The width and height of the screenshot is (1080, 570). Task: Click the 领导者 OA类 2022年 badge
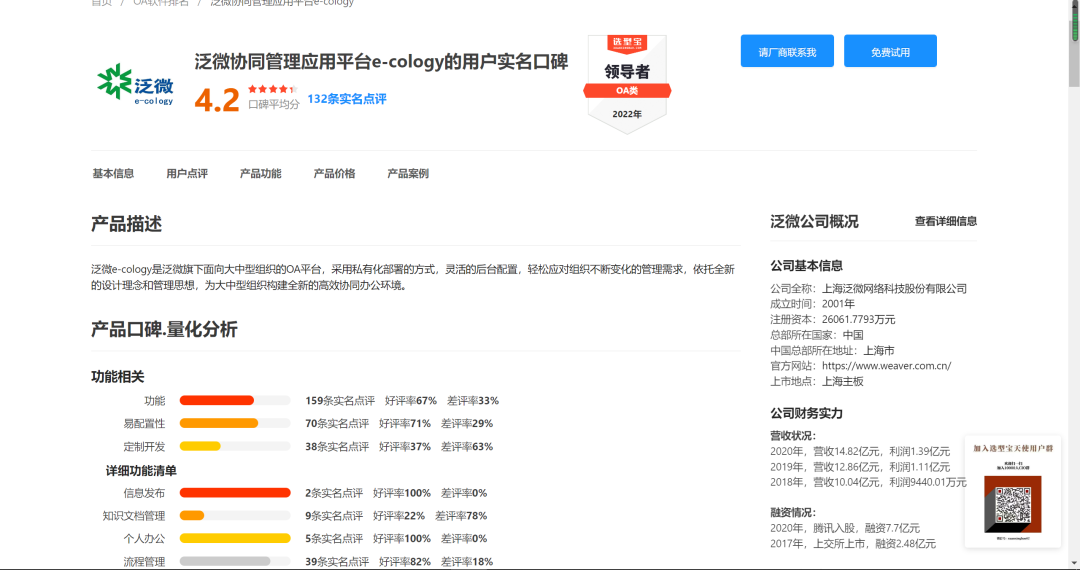(627, 83)
